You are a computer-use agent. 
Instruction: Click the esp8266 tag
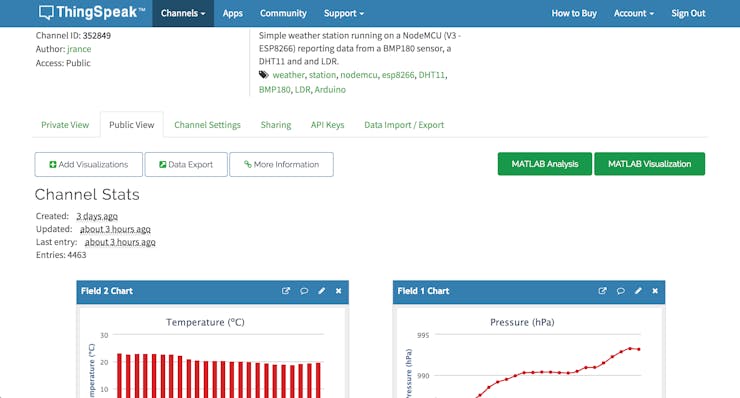point(398,75)
